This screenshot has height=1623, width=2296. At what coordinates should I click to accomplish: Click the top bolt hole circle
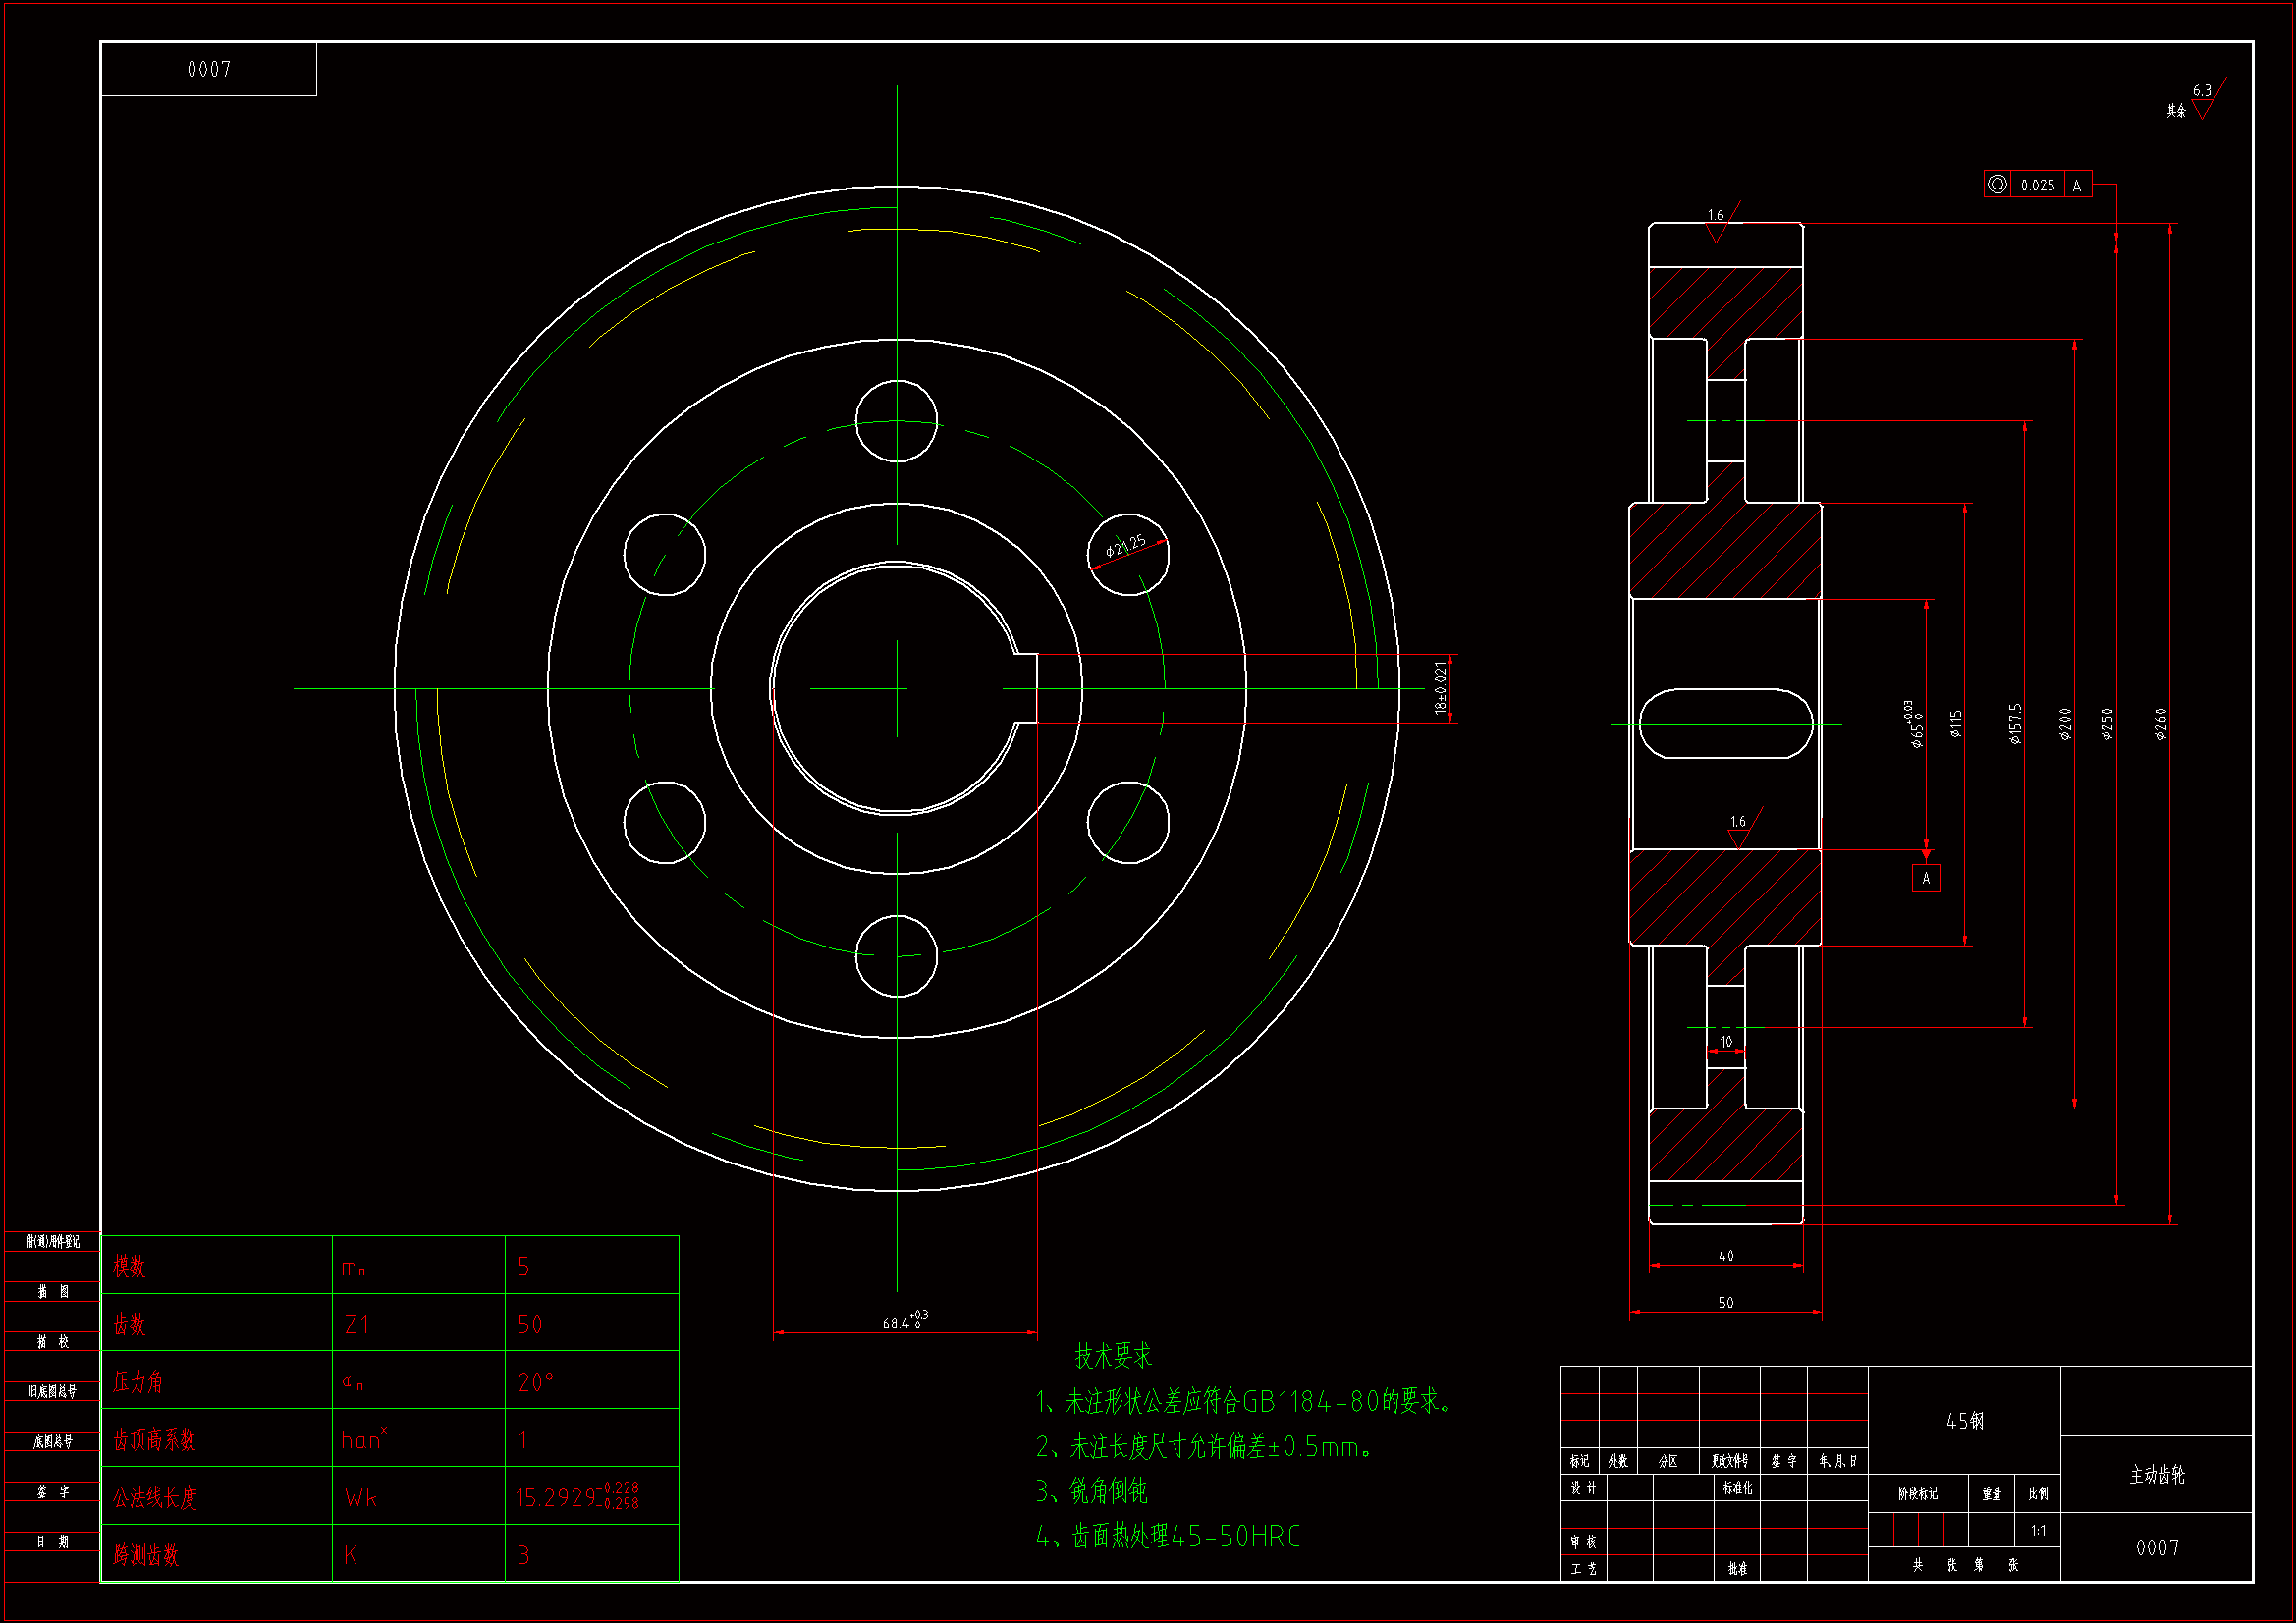[x=896, y=421]
